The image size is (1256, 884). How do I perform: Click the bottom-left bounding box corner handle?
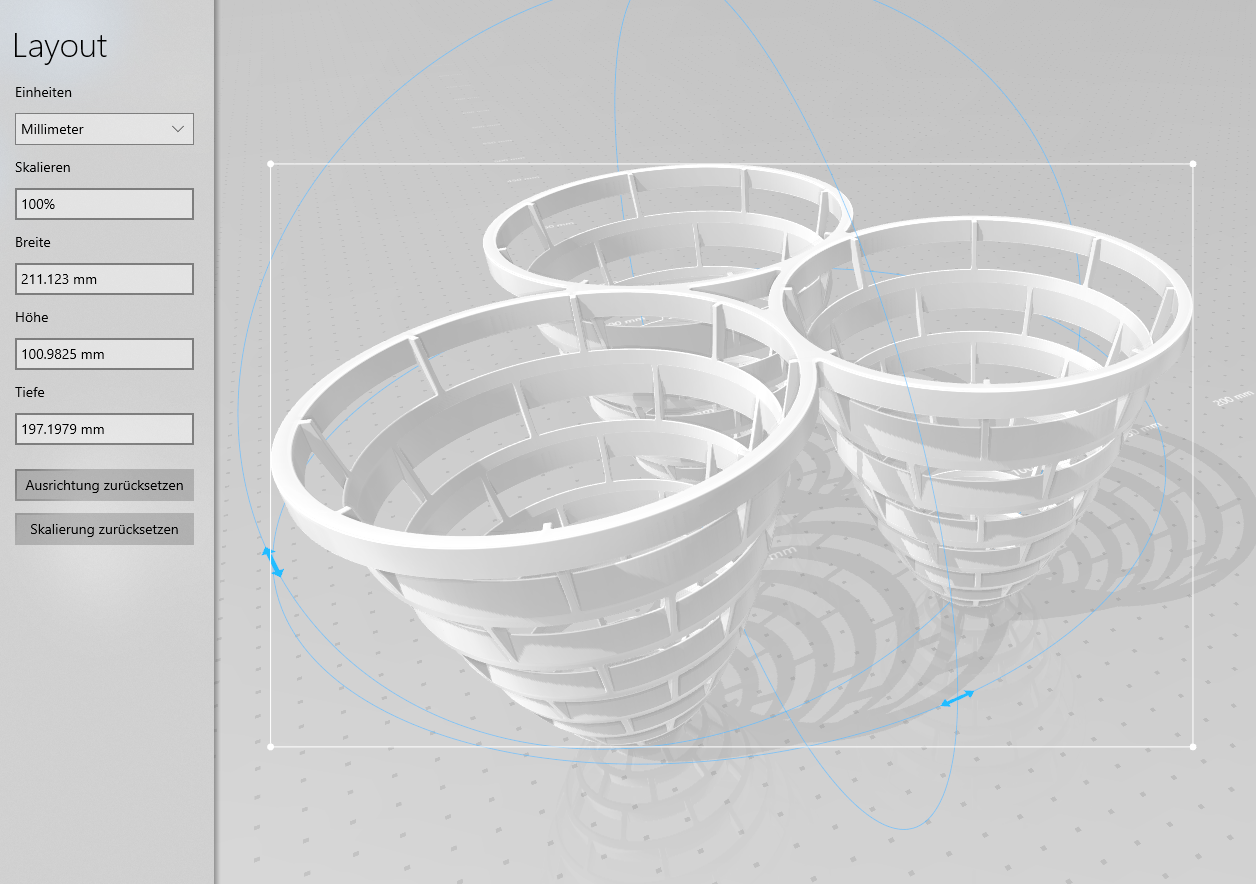[x=270, y=746]
